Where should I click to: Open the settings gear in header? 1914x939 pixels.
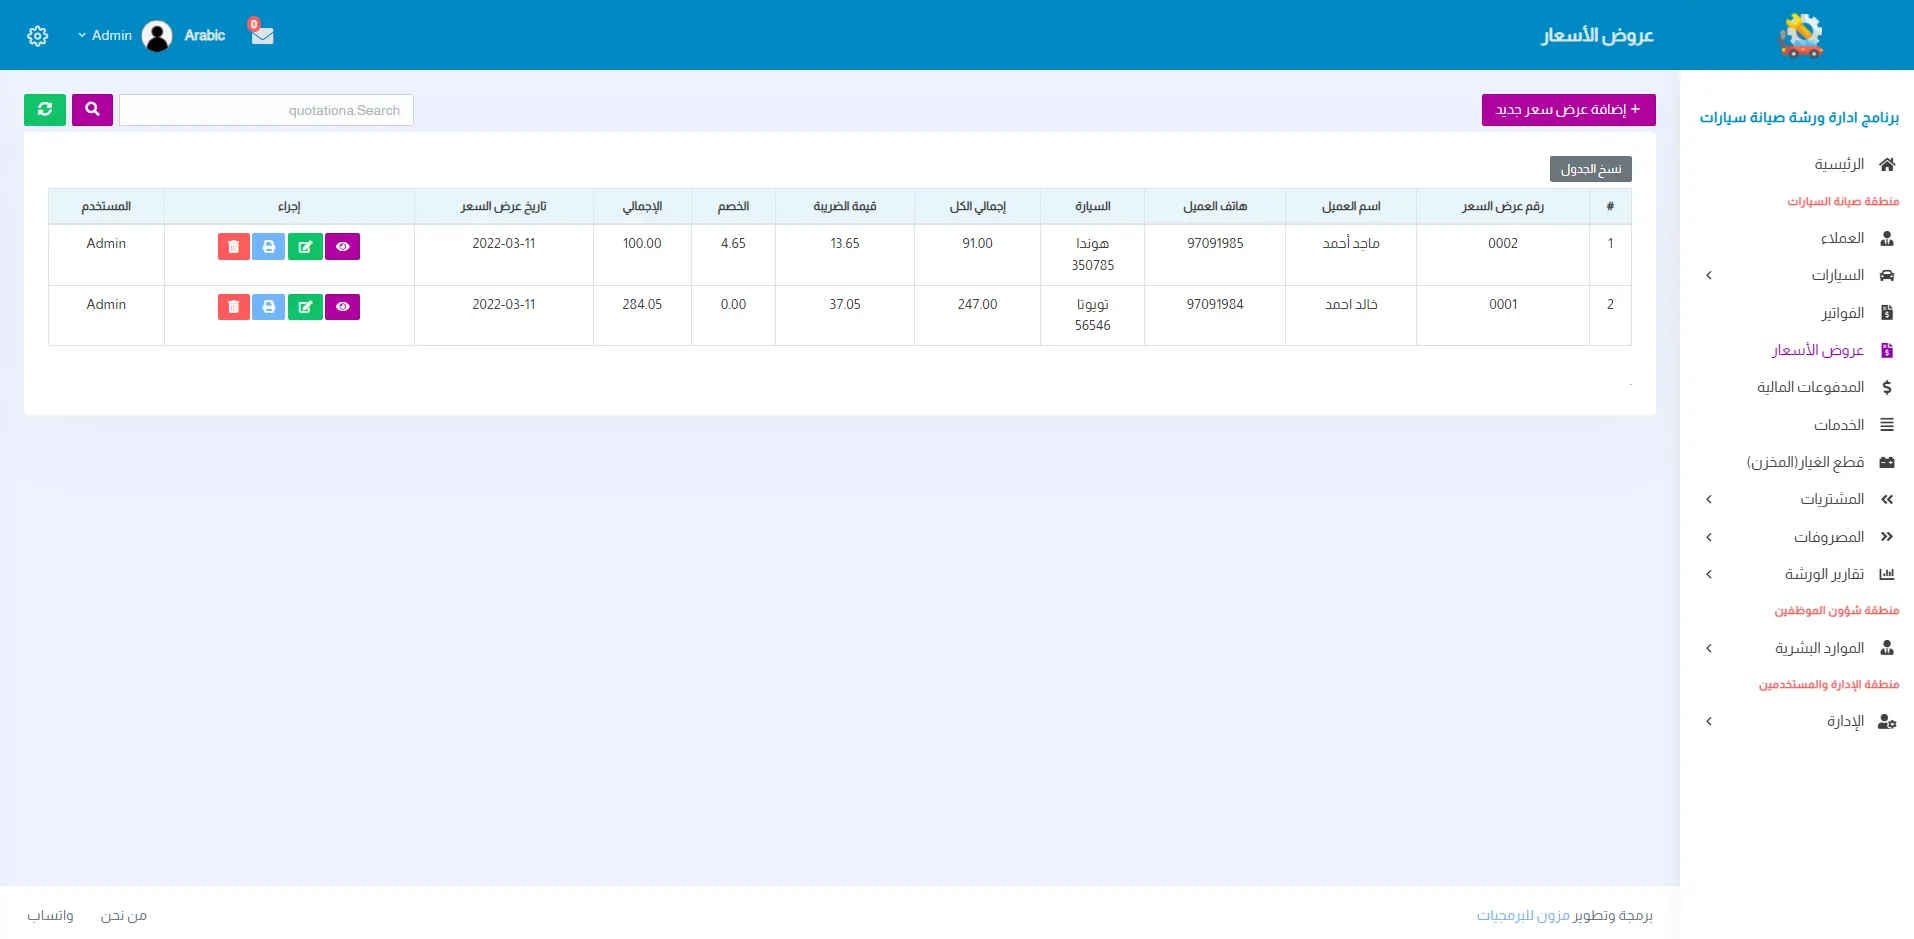[38, 36]
